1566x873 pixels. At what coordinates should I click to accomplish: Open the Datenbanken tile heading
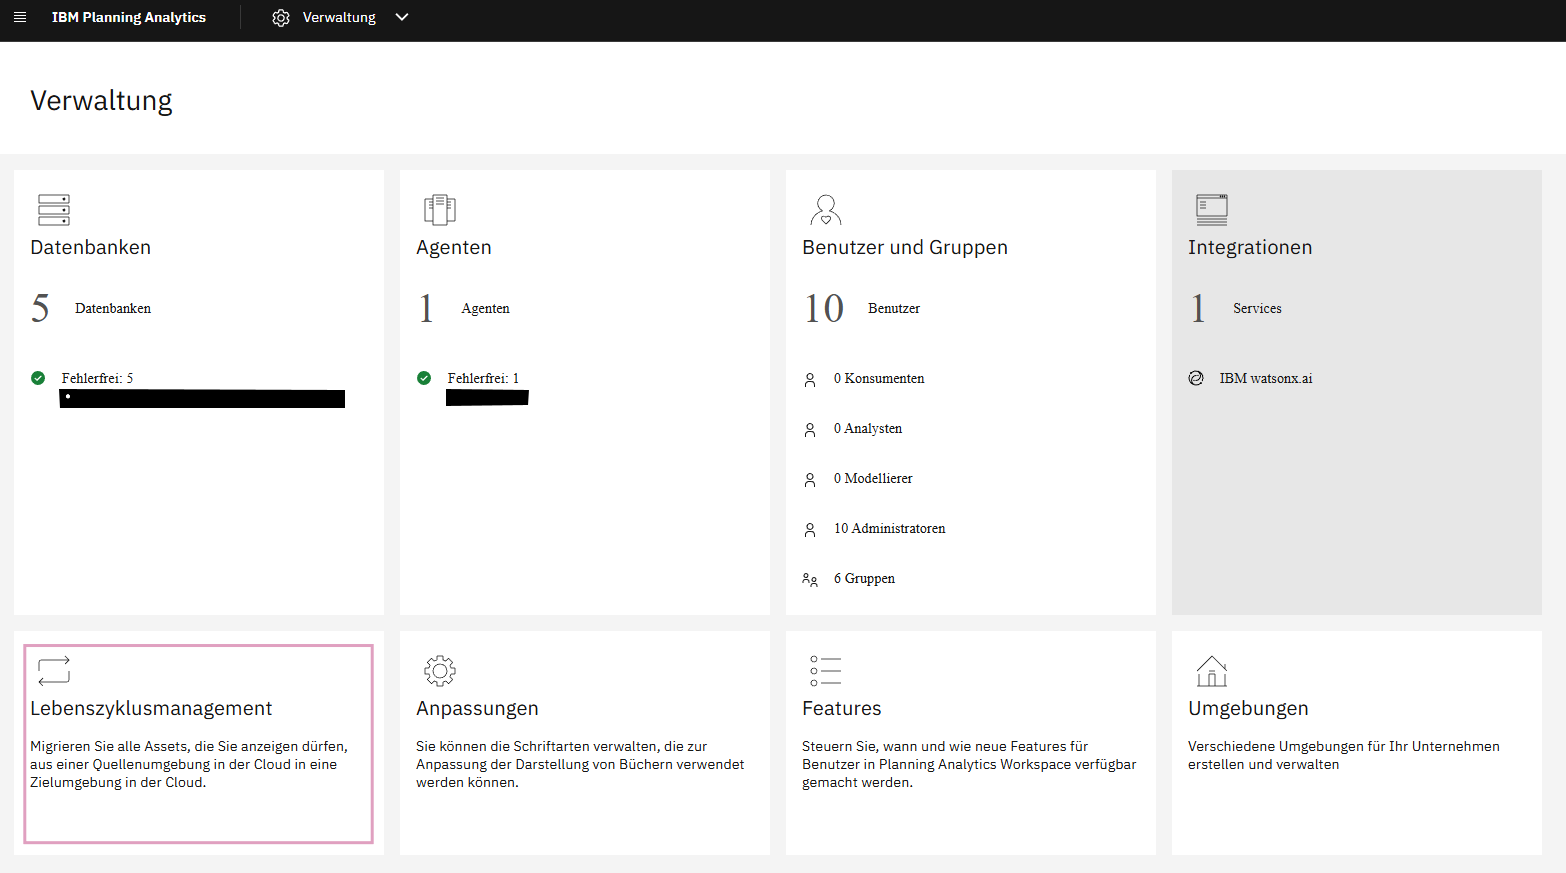pos(90,248)
